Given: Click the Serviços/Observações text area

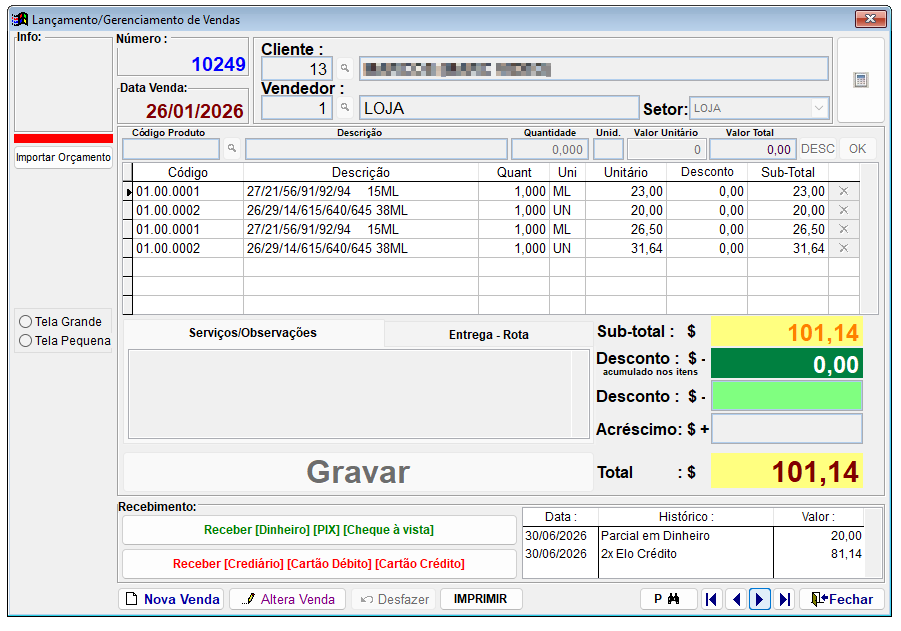Looking at the screenshot, I should [359, 394].
